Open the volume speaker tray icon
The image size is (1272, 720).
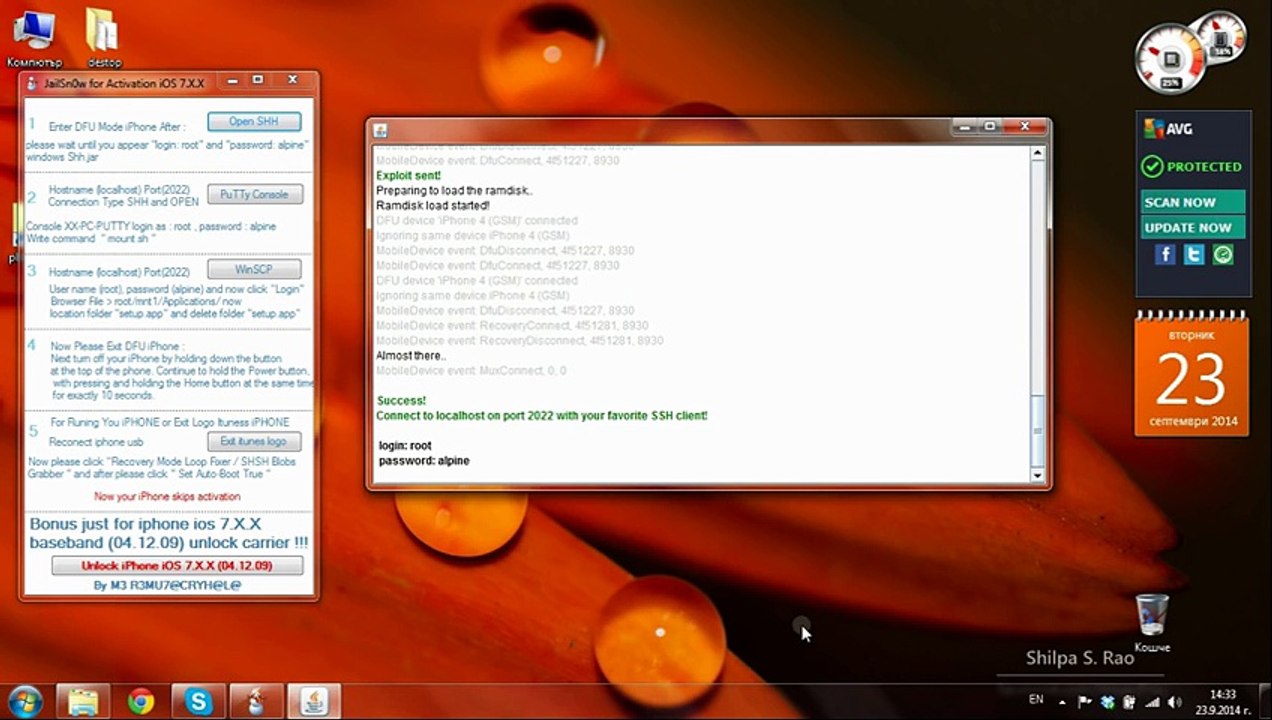[1173, 702]
